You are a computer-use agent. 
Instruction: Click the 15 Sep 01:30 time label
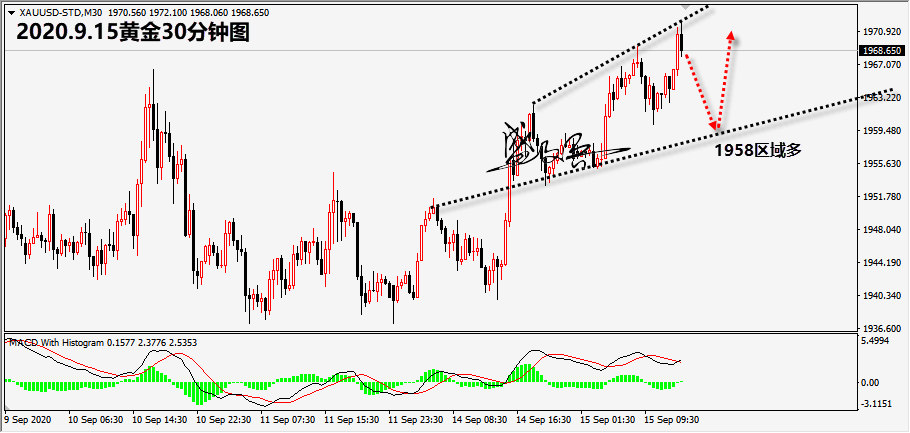(x=608, y=420)
